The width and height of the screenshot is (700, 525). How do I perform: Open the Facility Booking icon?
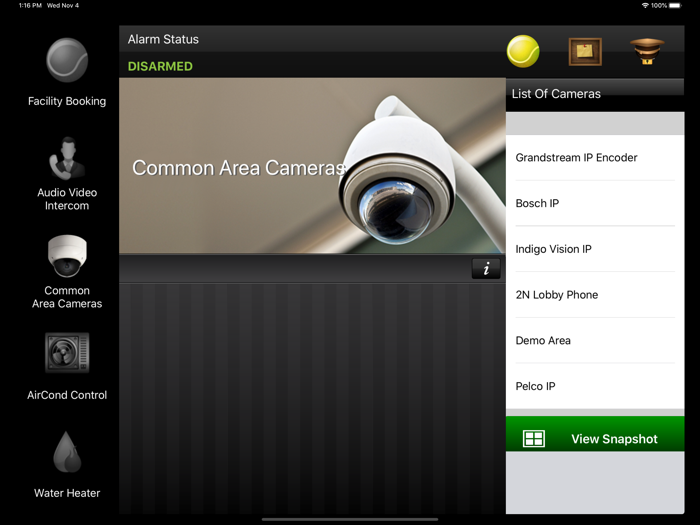pos(67,60)
